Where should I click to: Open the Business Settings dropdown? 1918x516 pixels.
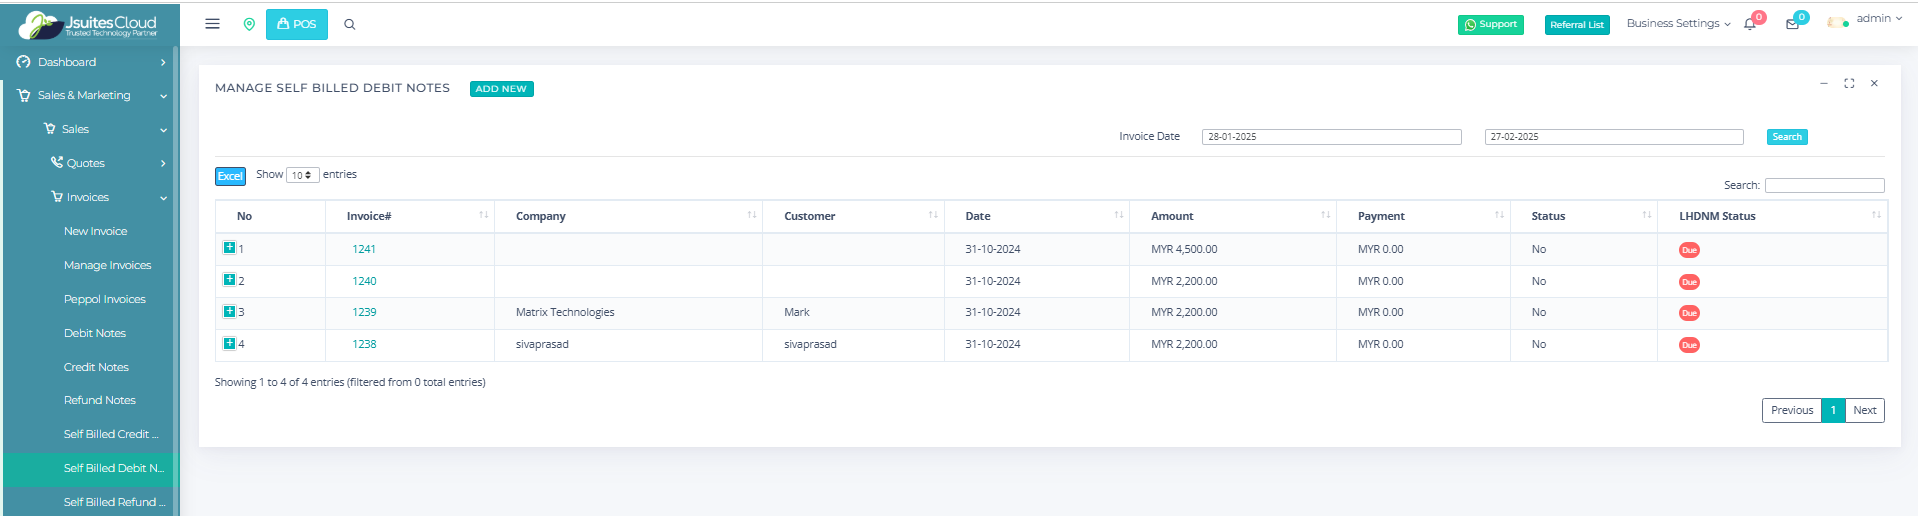[x=1678, y=24]
